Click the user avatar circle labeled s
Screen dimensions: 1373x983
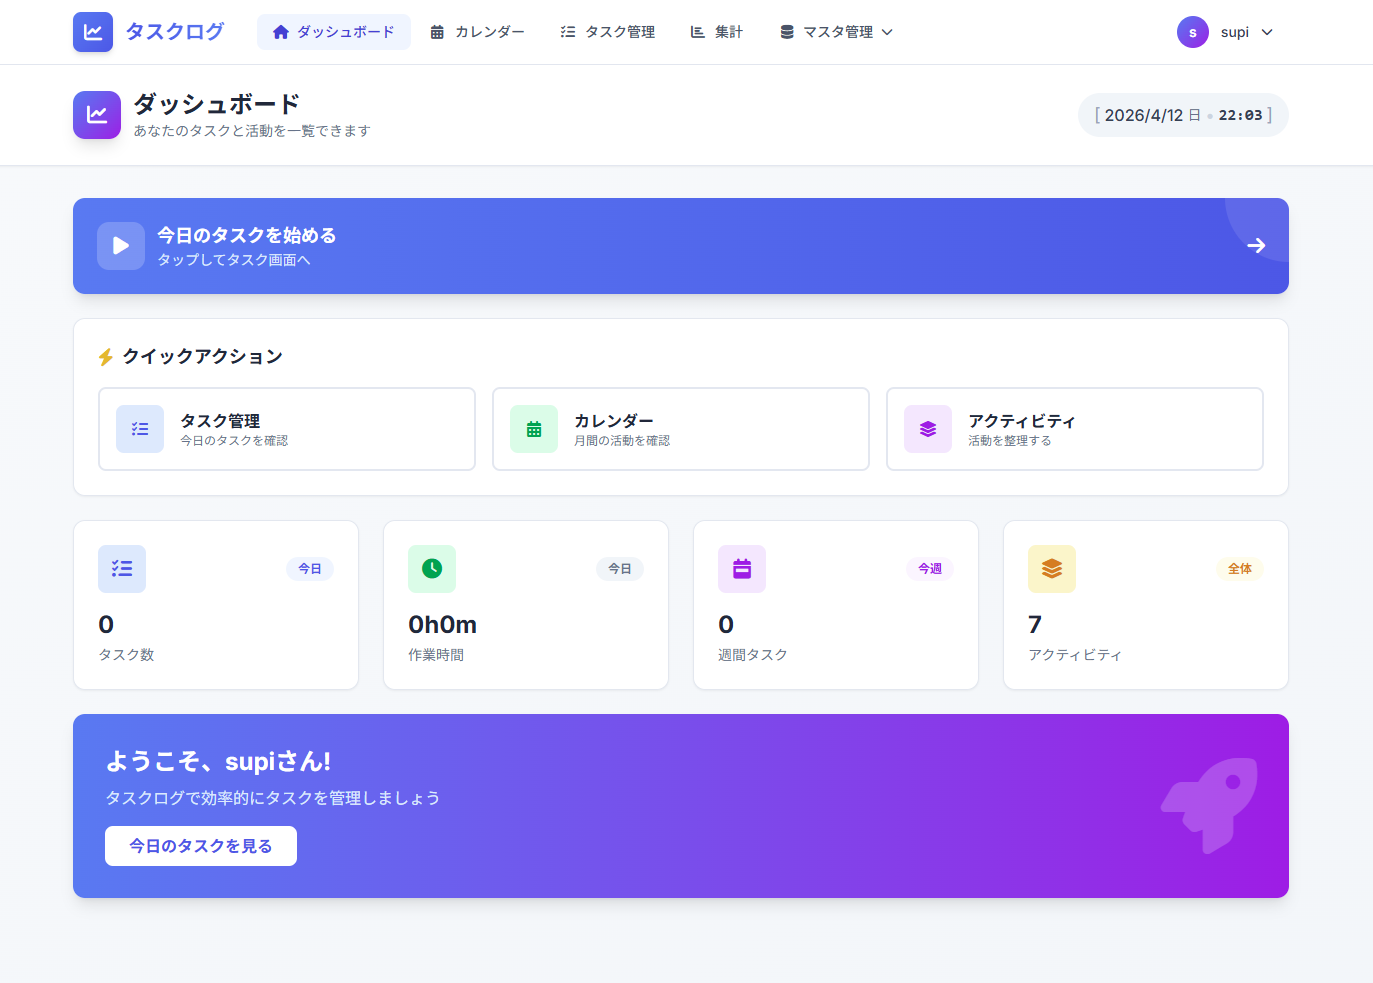1192,32
